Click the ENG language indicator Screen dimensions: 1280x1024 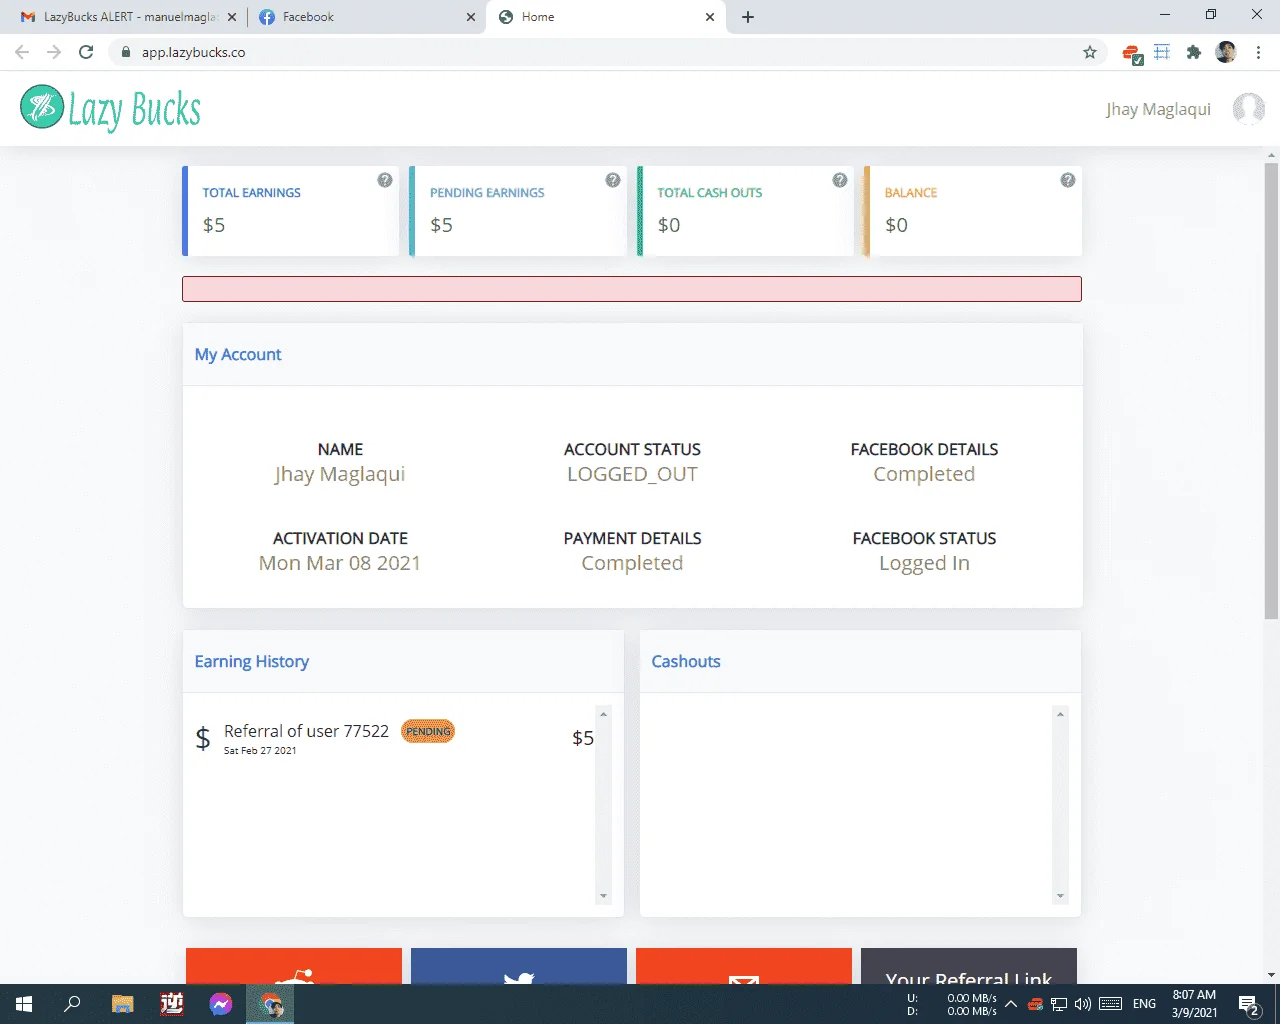coord(1144,1004)
